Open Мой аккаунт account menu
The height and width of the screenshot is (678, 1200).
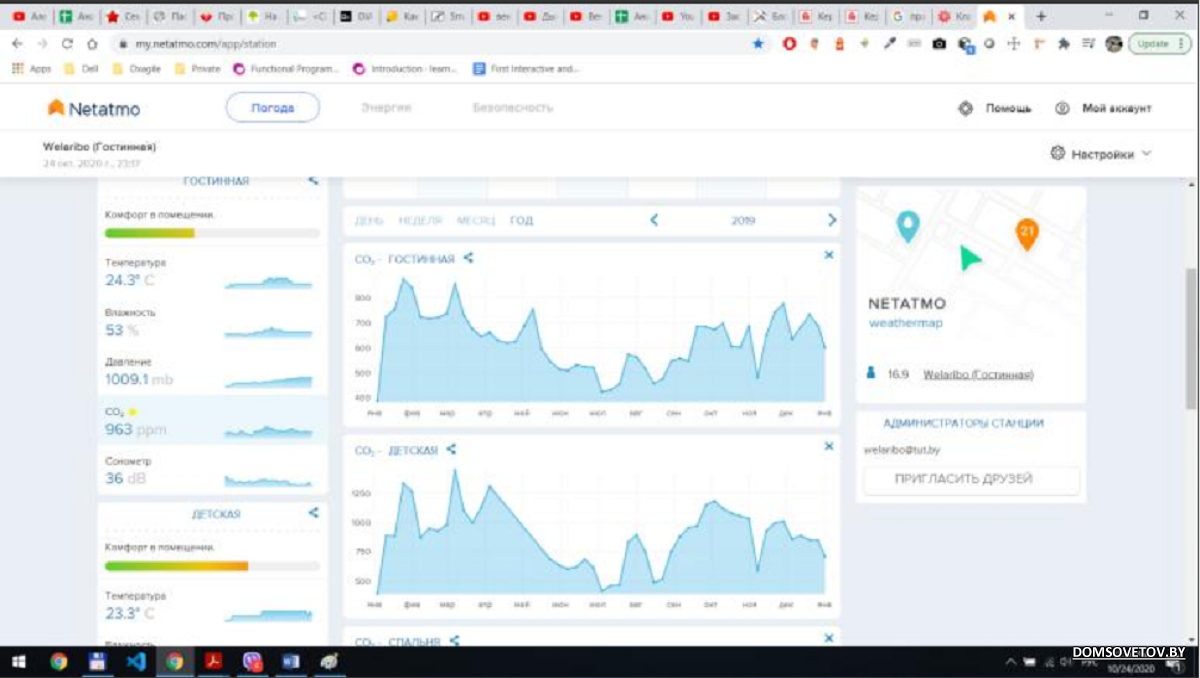click(1105, 108)
